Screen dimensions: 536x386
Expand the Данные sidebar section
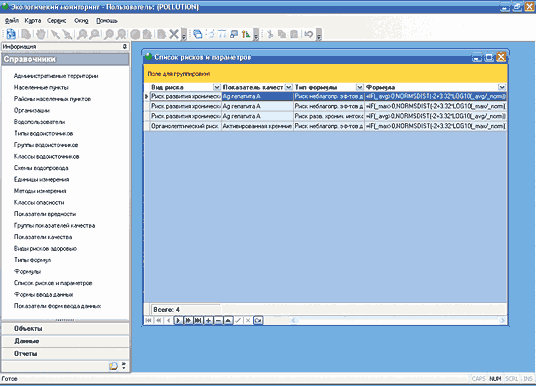pyautogui.click(x=65, y=341)
